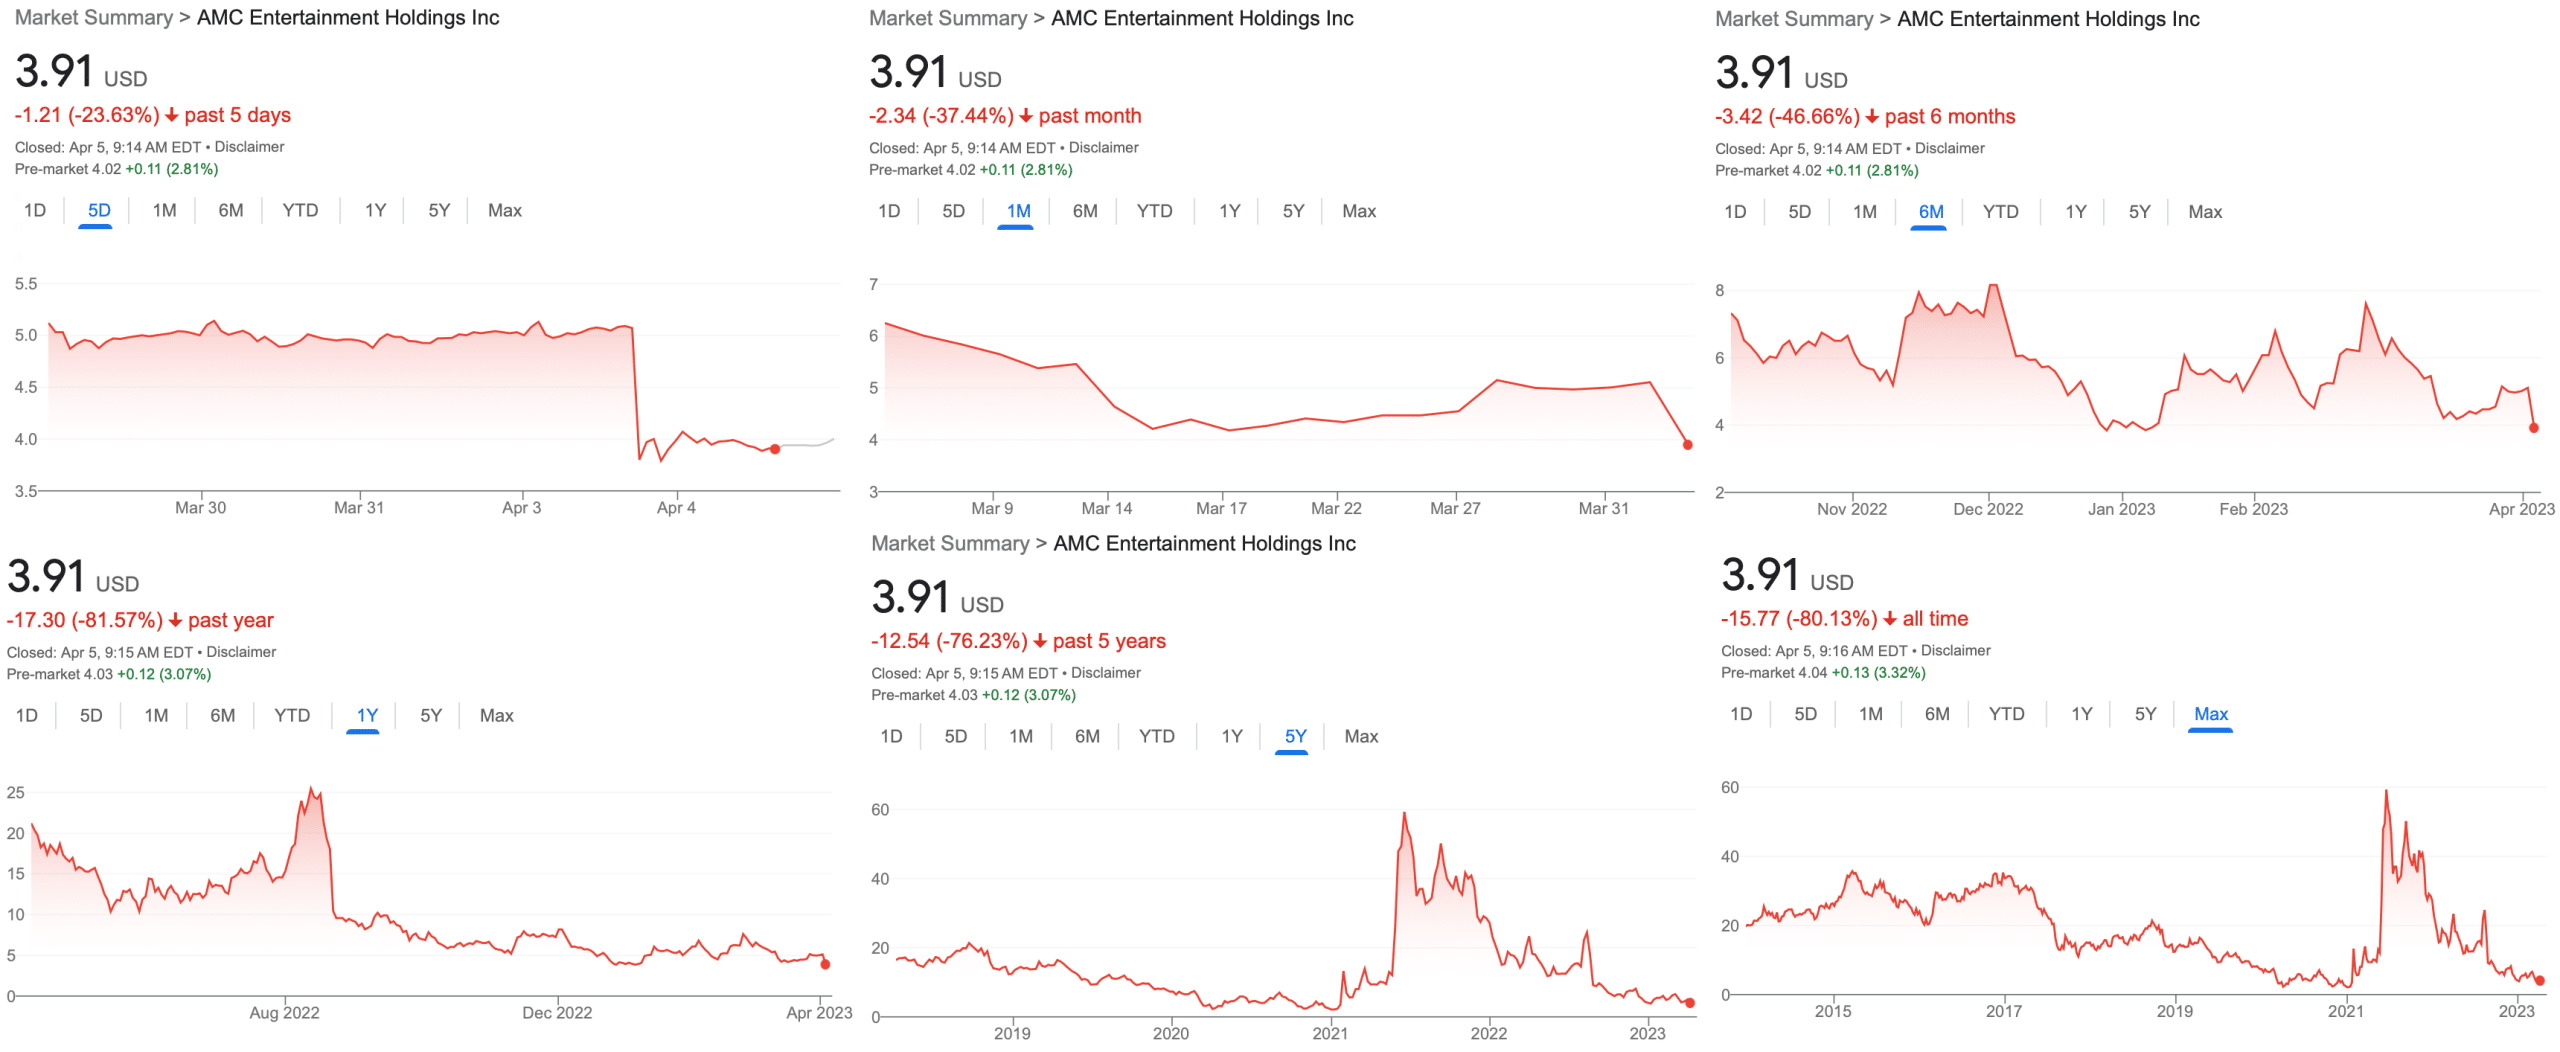Select 1Y tab in the past 5 years panel
Screen dimensions: 2560x1052
click(x=1231, y=736)
